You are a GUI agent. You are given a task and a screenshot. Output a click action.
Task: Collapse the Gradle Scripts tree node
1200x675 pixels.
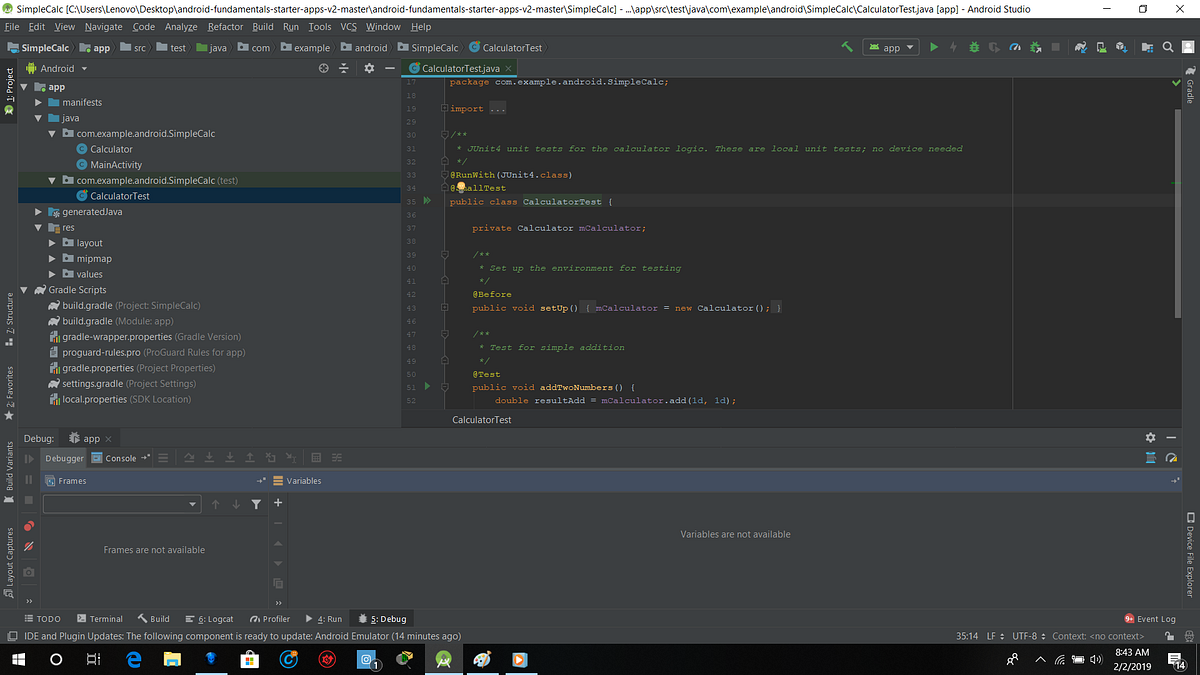23,289
